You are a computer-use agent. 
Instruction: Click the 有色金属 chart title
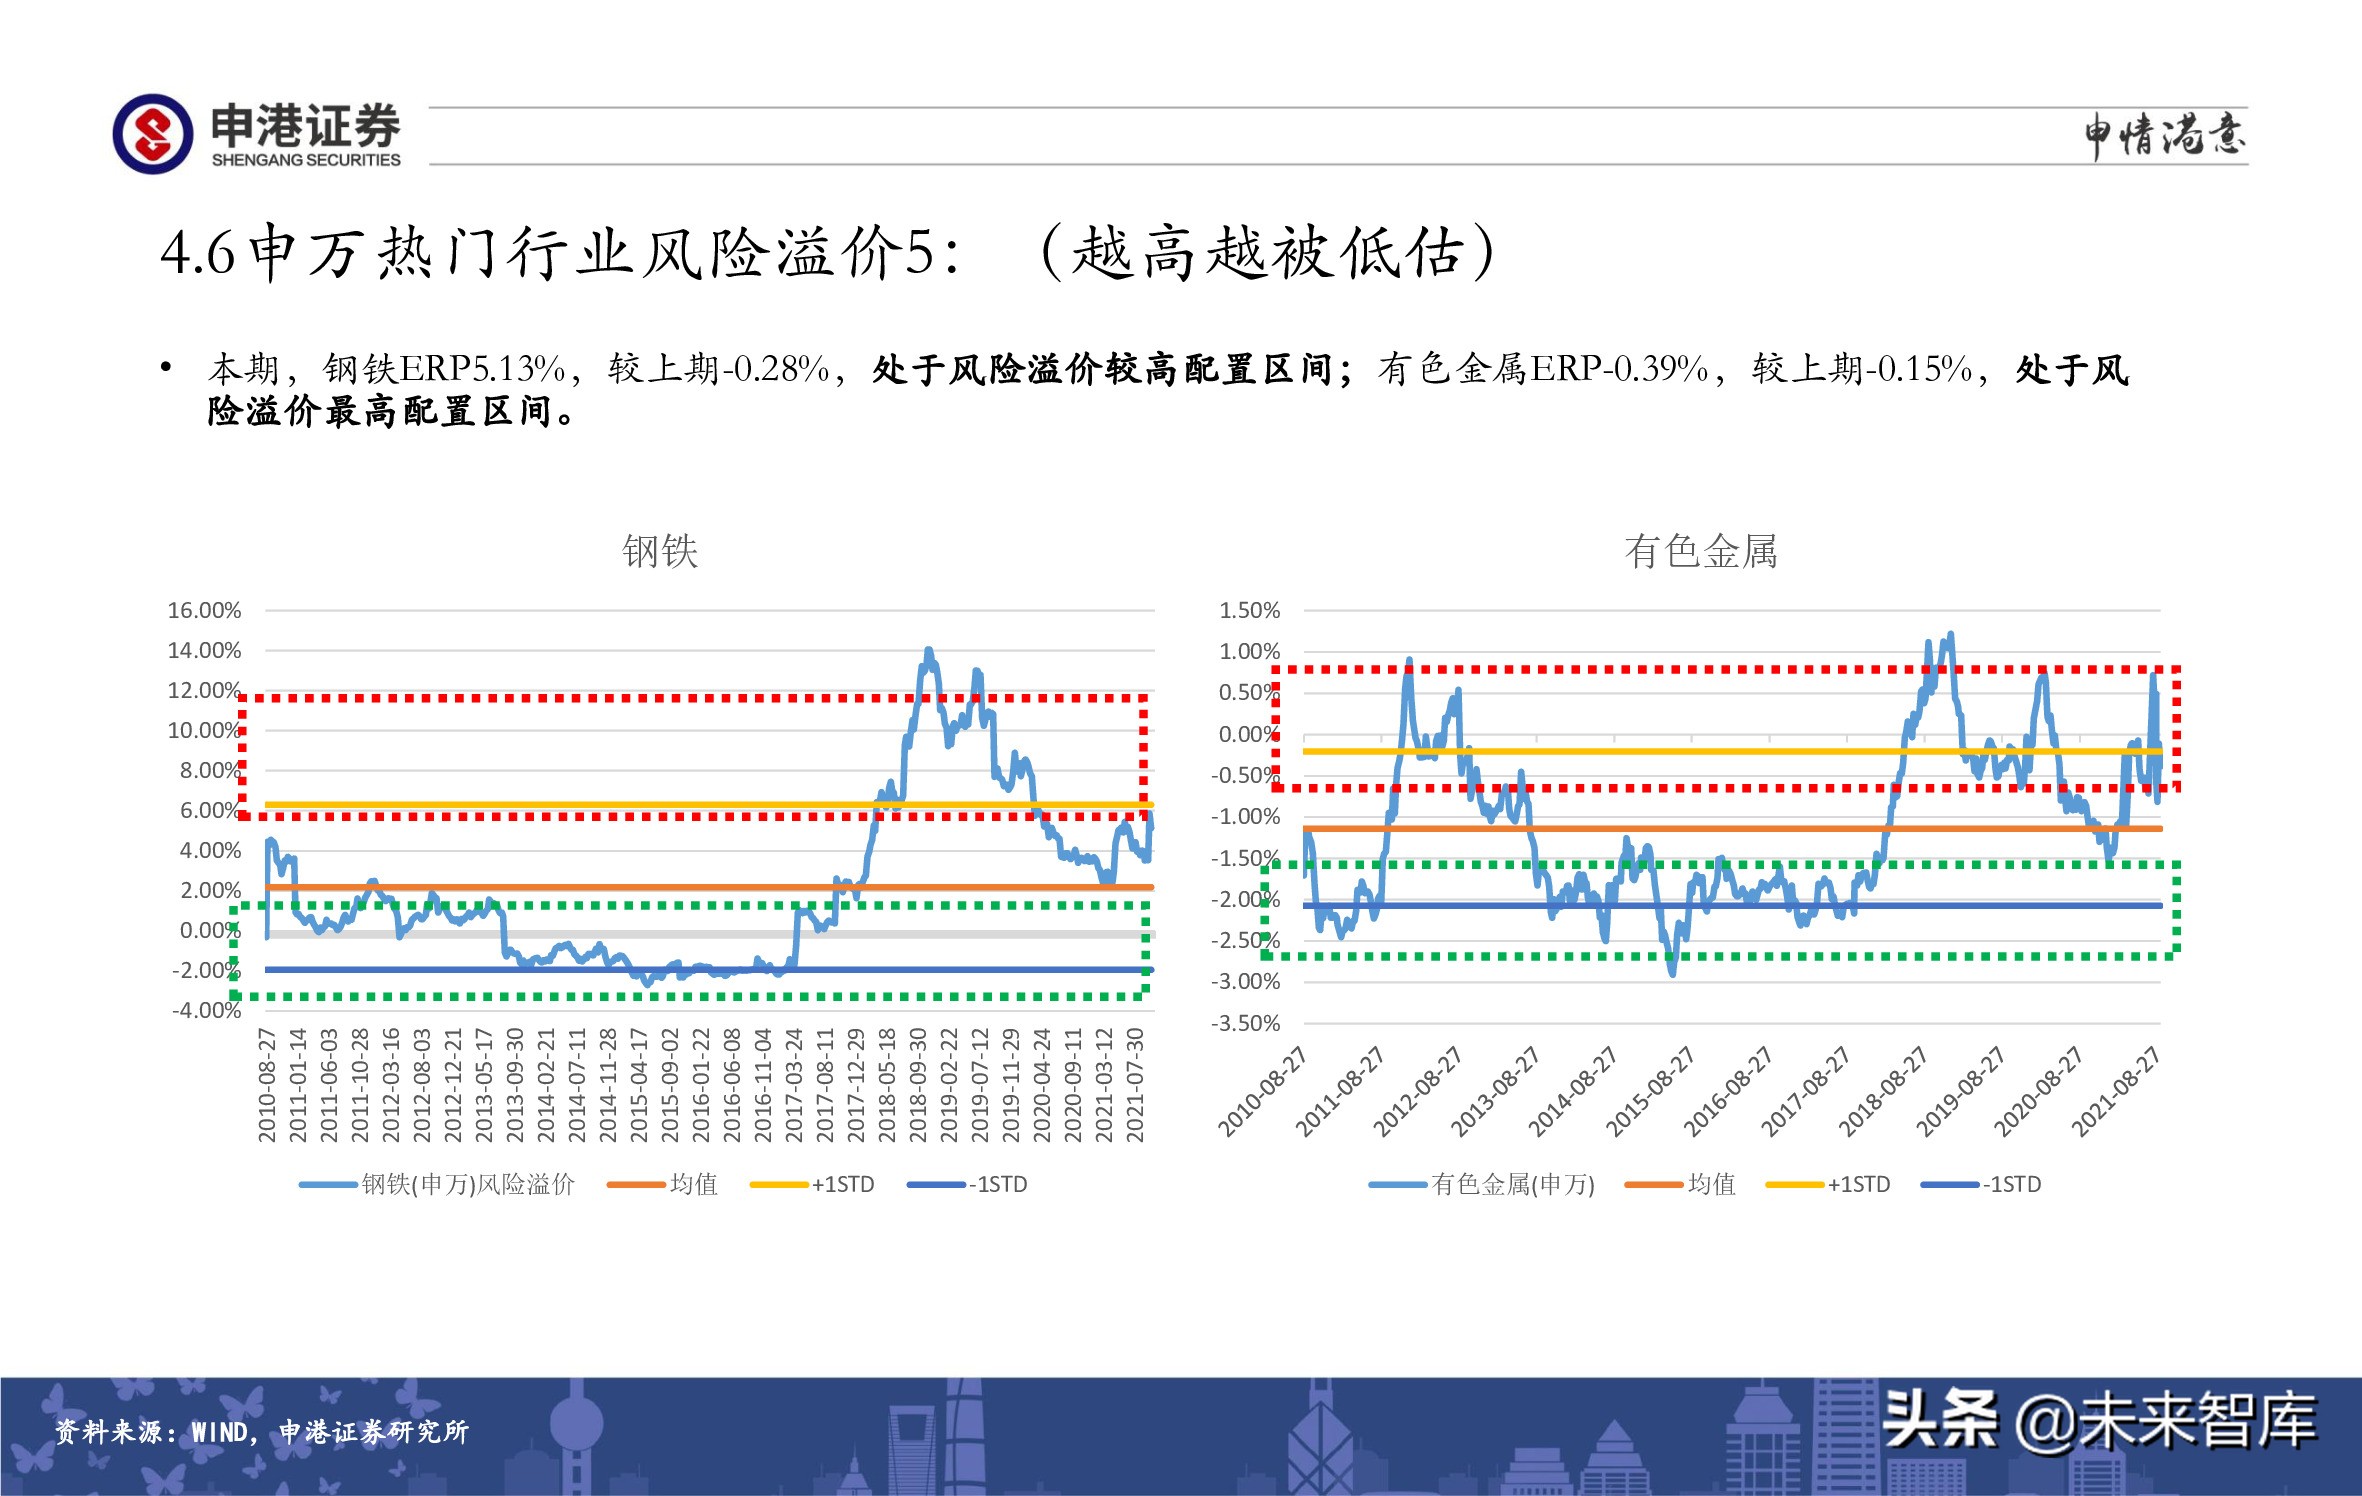click(1701, 551)
